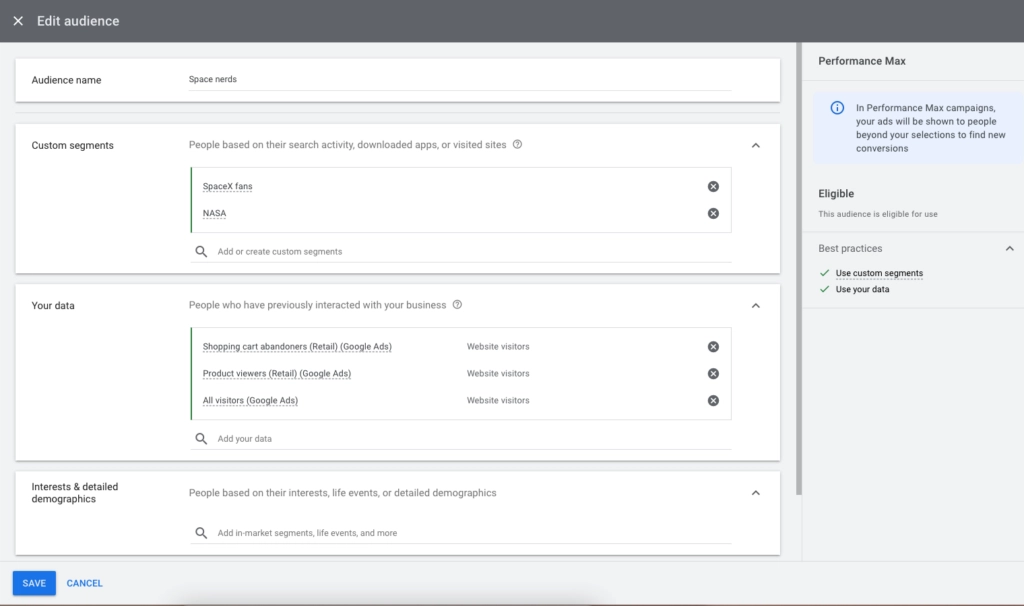Open Product viewers (Retail) (Google Ads) segment
This screenshot has height=606, width=1024.
click(x=276, y=374)
